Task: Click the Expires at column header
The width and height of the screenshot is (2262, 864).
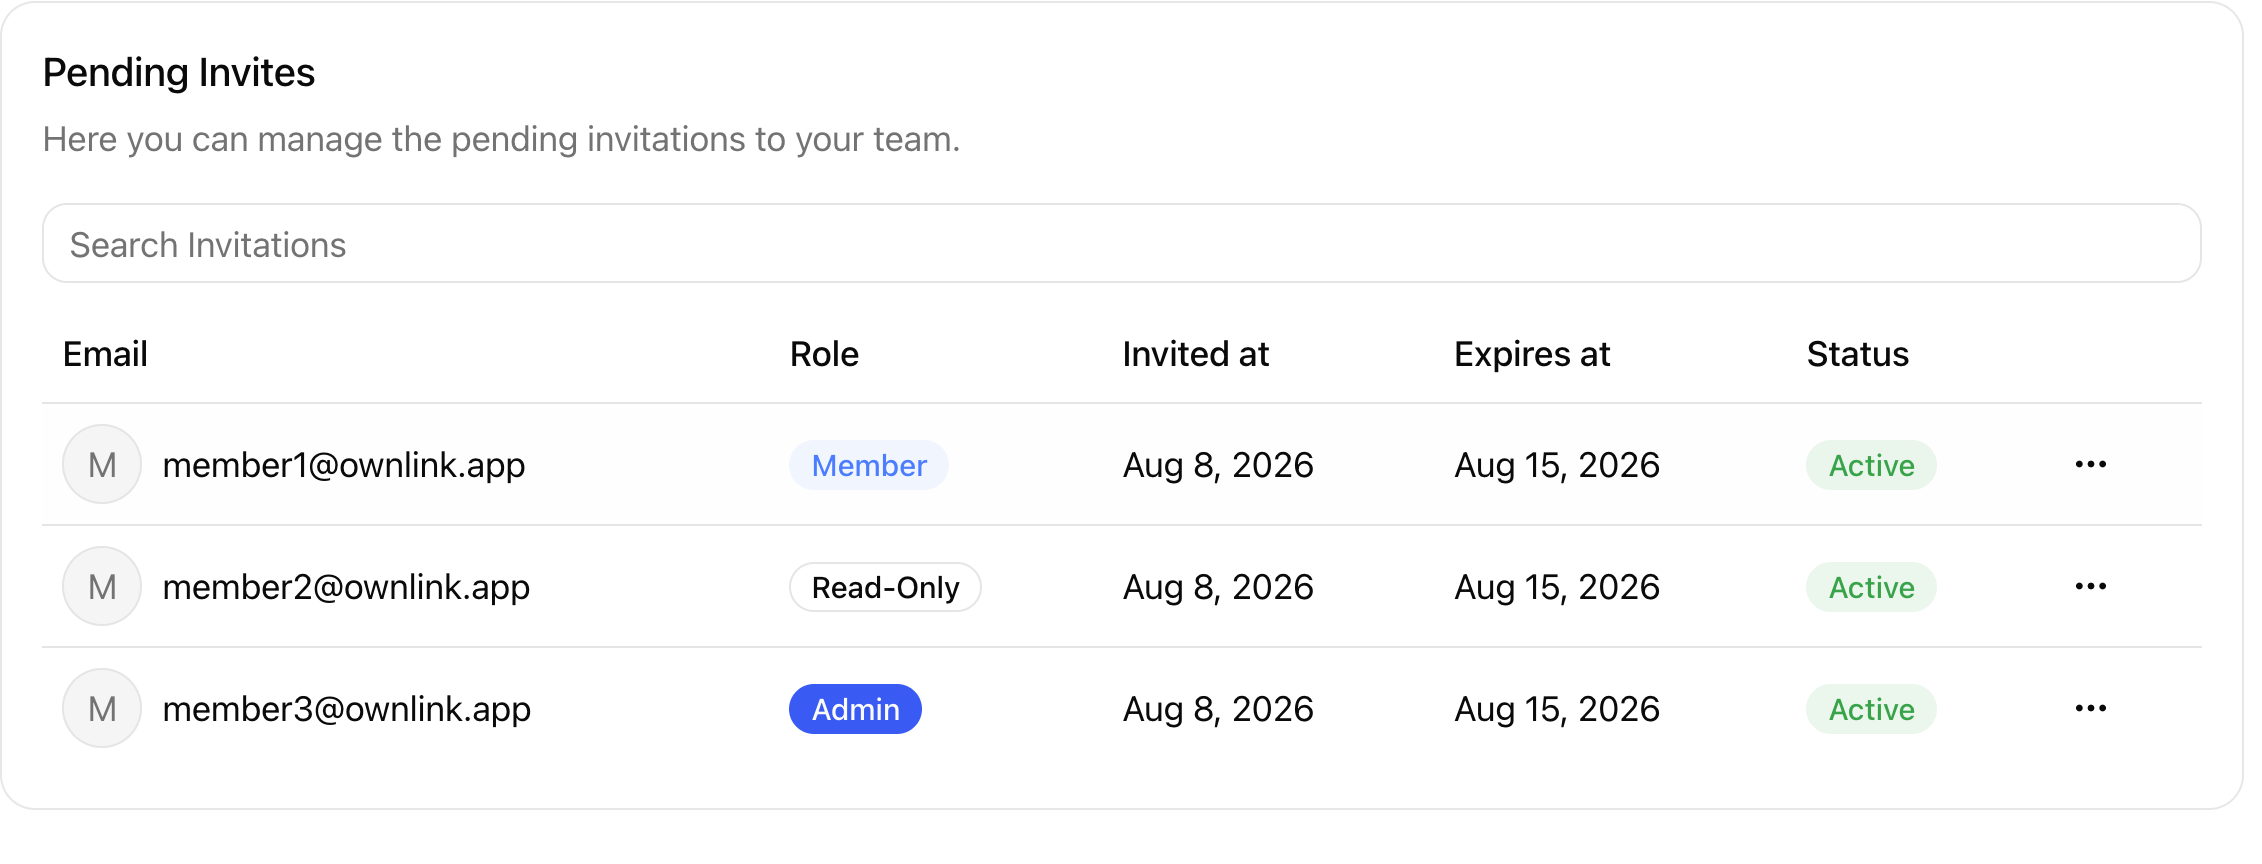Action: tap(1532, 354)
